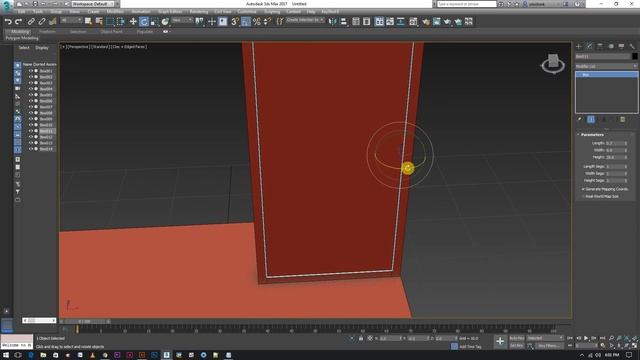Click the Undo arrow in main toolbar
This screenshot has width=640, height=360.
pos(8,22)
